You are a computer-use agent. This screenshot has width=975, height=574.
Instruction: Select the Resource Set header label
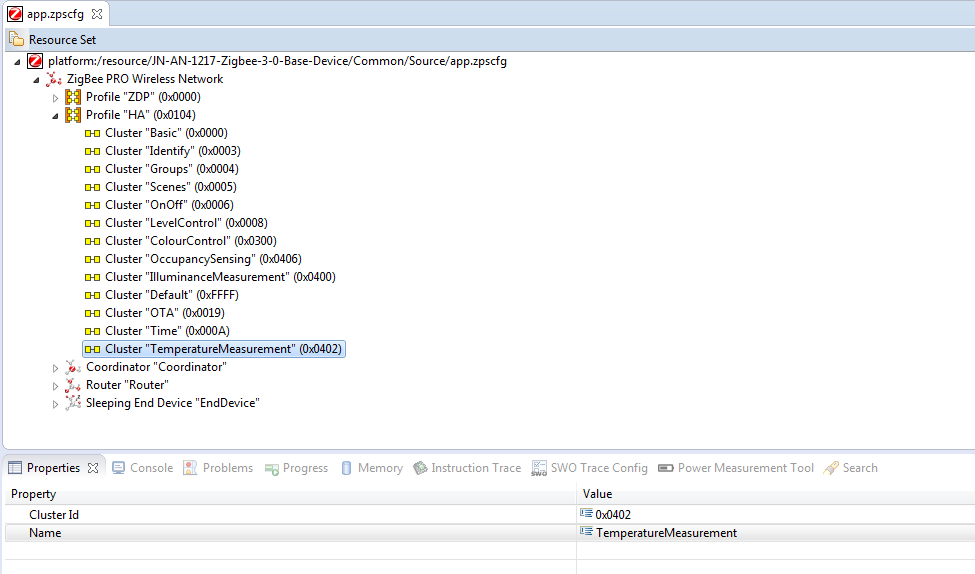pyautogui.click(x=62, y=40)
